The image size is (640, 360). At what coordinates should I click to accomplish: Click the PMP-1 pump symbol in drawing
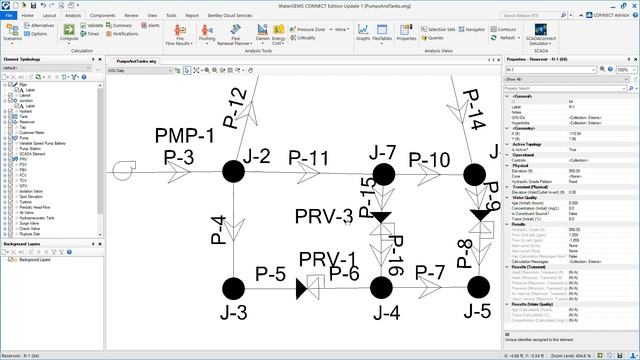(124, 171)
